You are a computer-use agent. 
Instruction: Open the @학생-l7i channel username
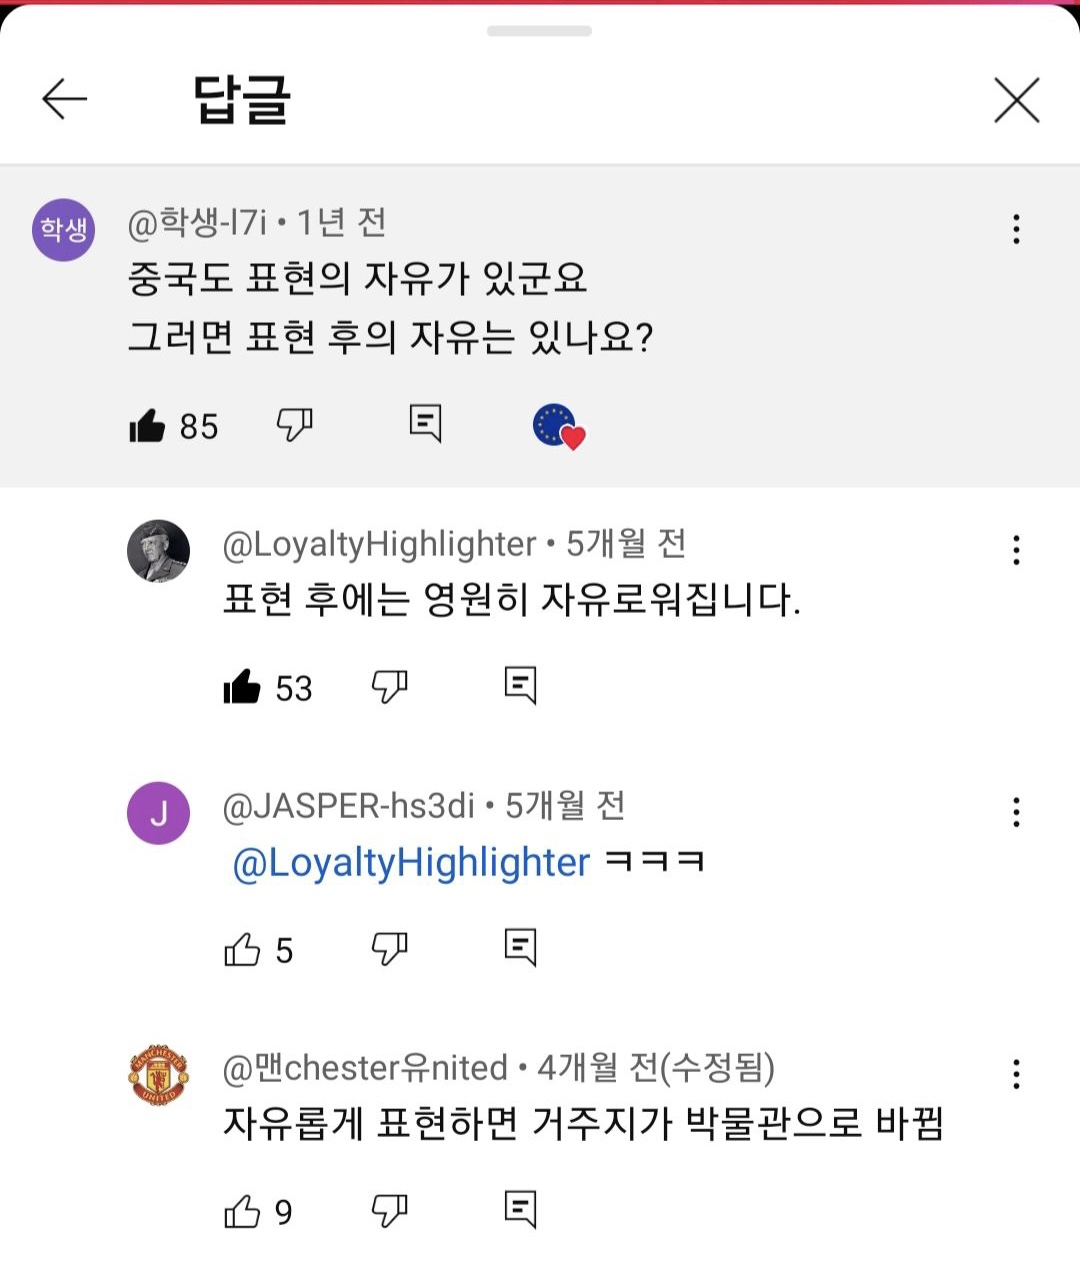coord(197,222)
